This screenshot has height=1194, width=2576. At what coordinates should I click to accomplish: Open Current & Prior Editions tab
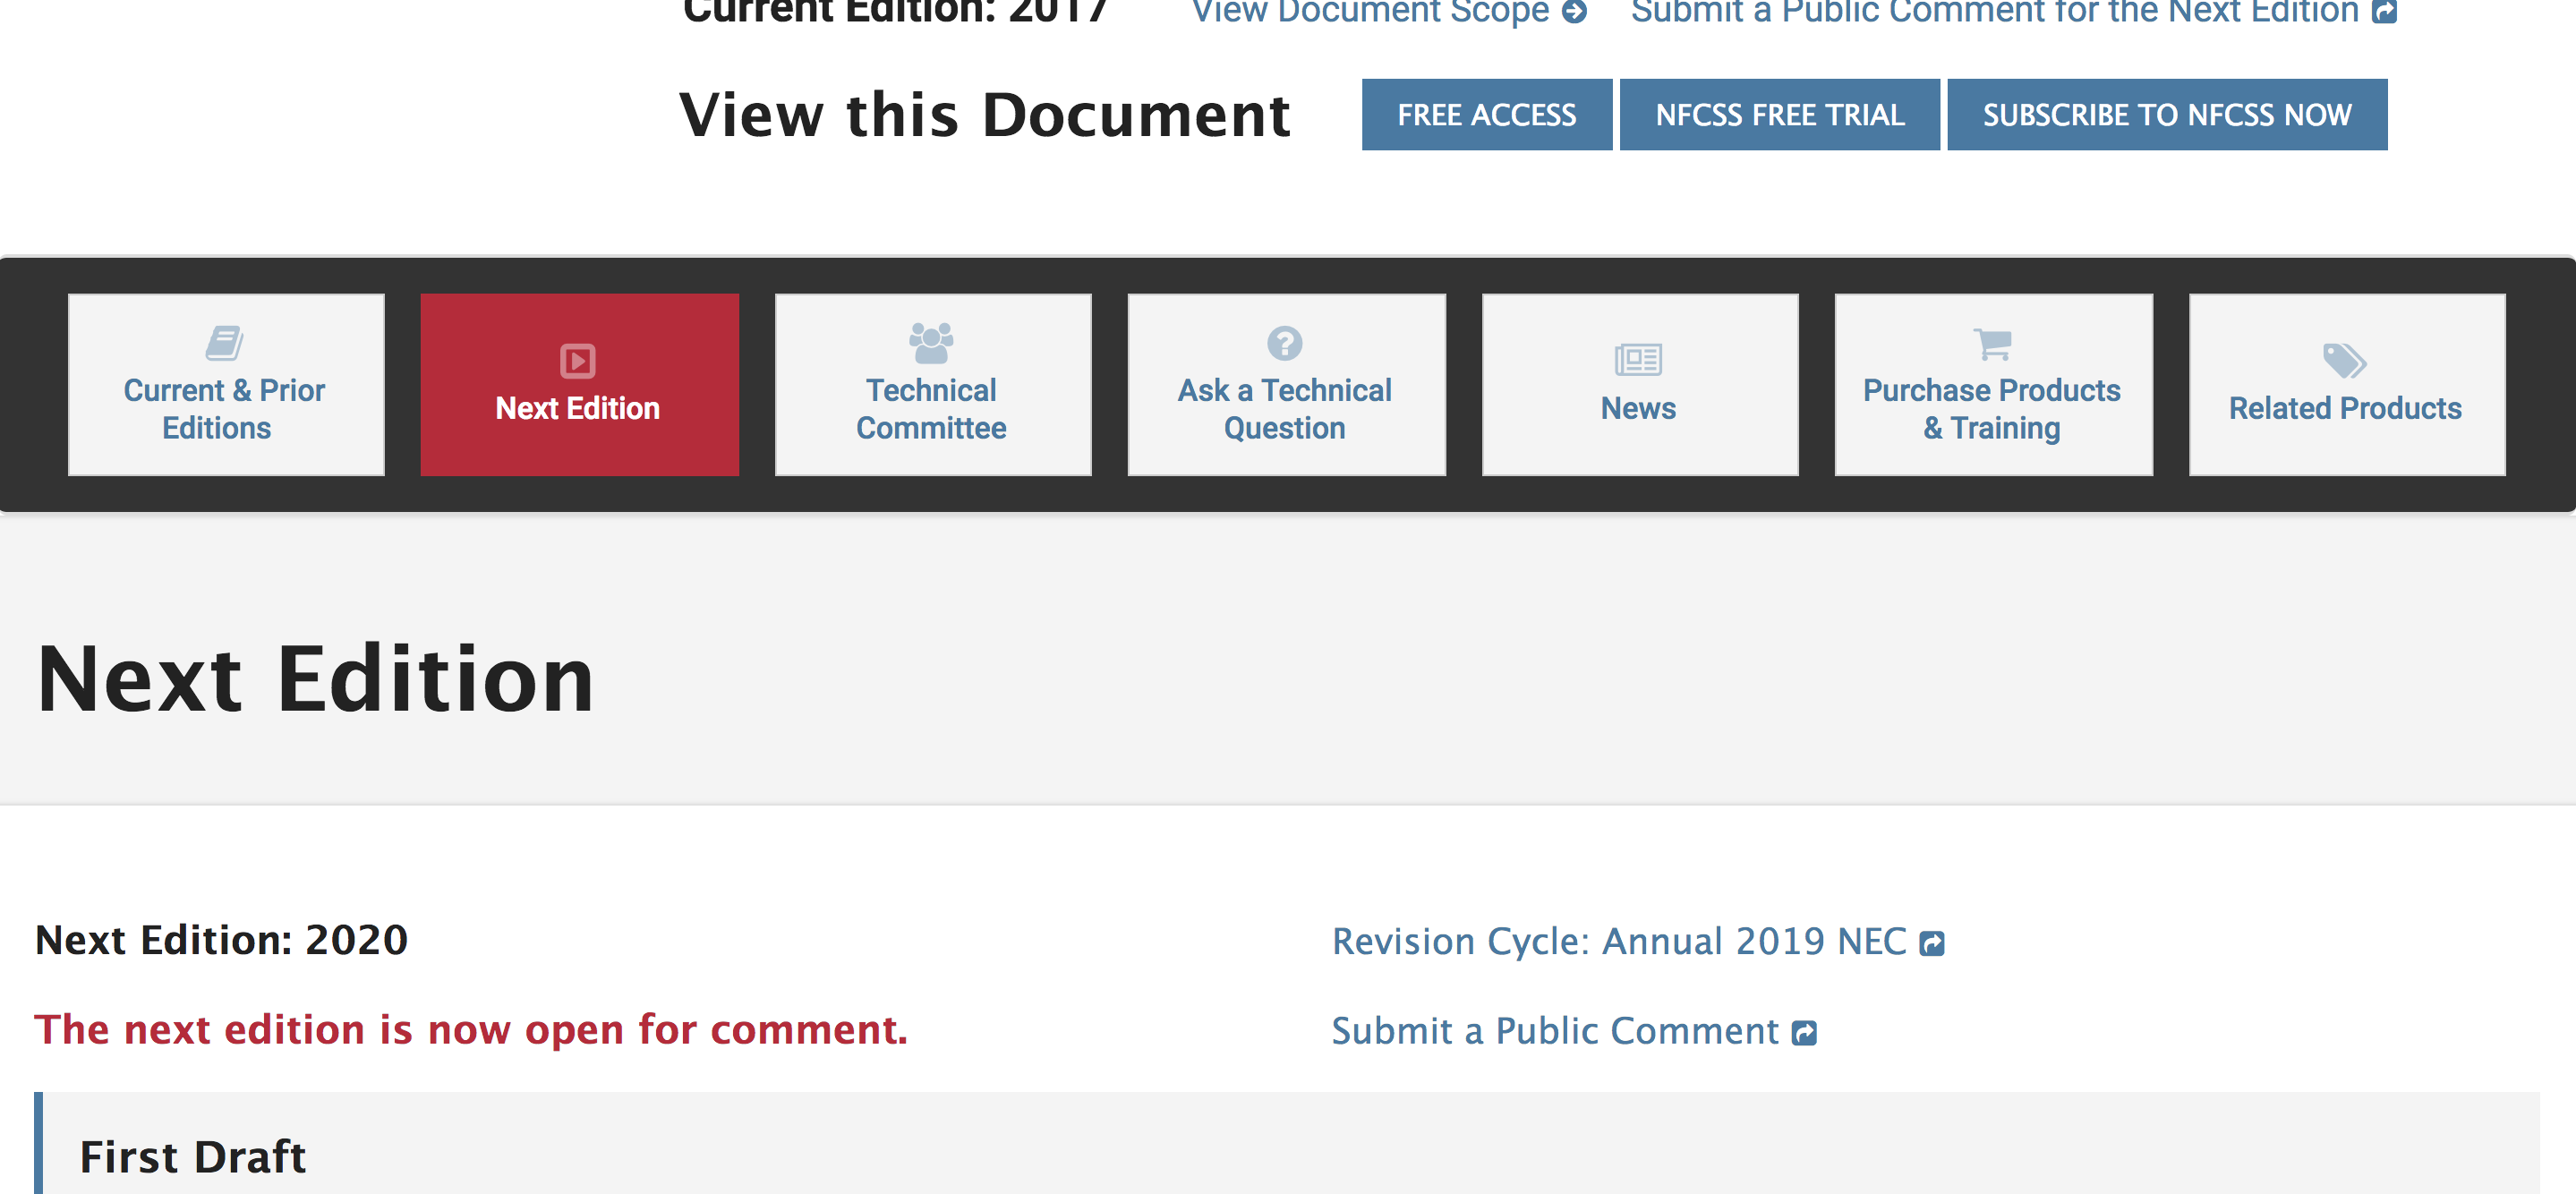point(226,385)
